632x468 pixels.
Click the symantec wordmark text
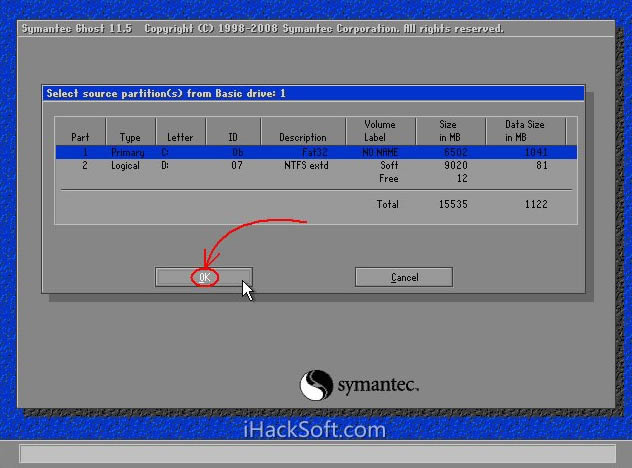point(378,385)
